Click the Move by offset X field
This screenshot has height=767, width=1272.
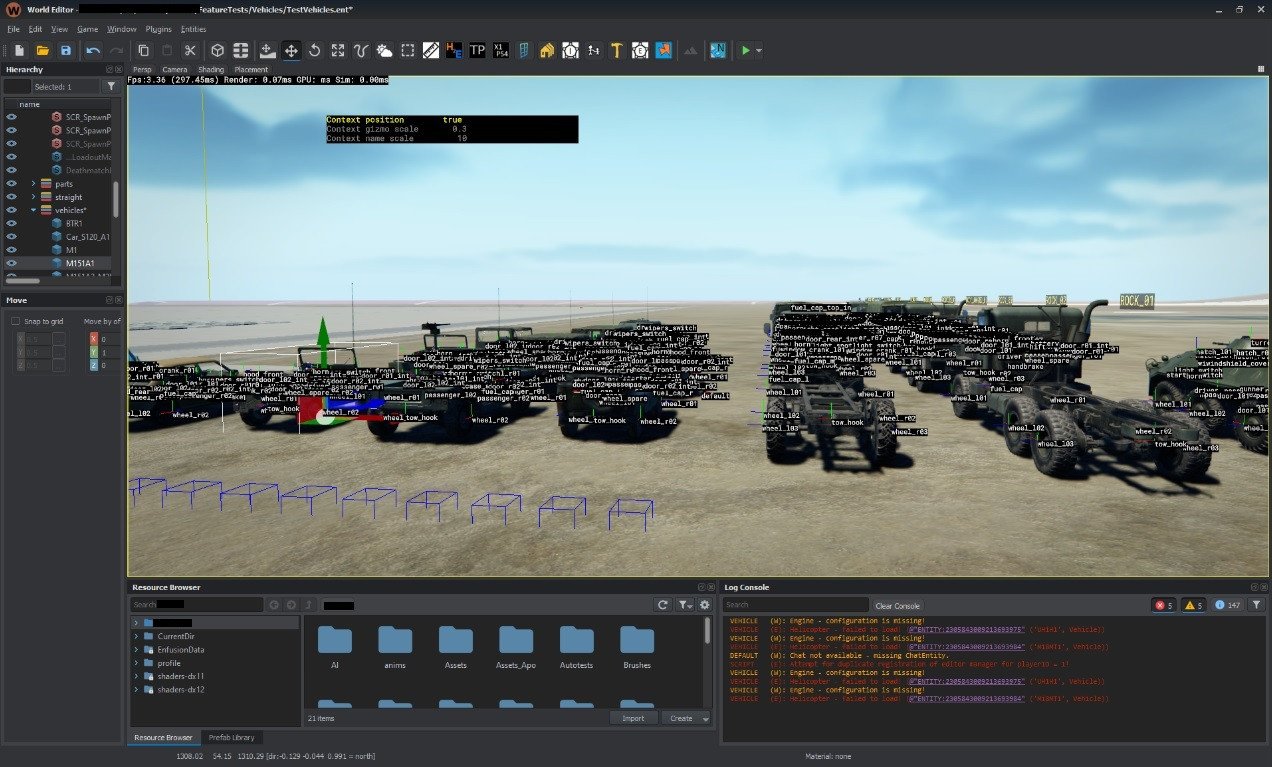pyautogui.click(x=111, y=339)
